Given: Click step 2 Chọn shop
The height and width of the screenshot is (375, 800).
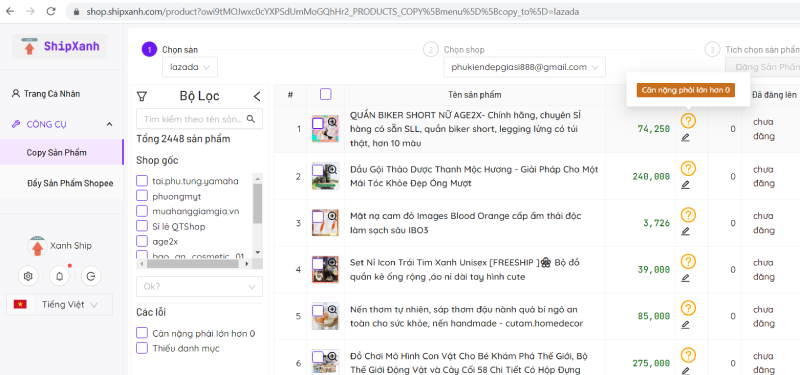Looking at the screenshot, I should point(454,49).
